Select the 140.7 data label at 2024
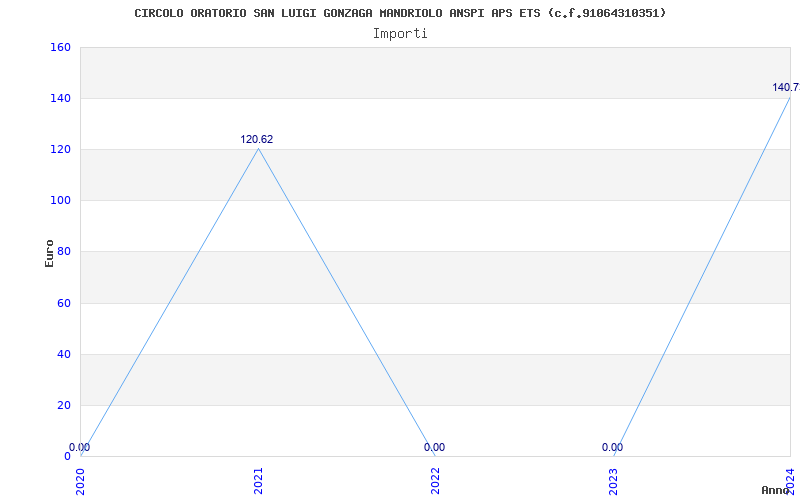The width and height of the screenshot is (800, 500). [x=785, y=87]
